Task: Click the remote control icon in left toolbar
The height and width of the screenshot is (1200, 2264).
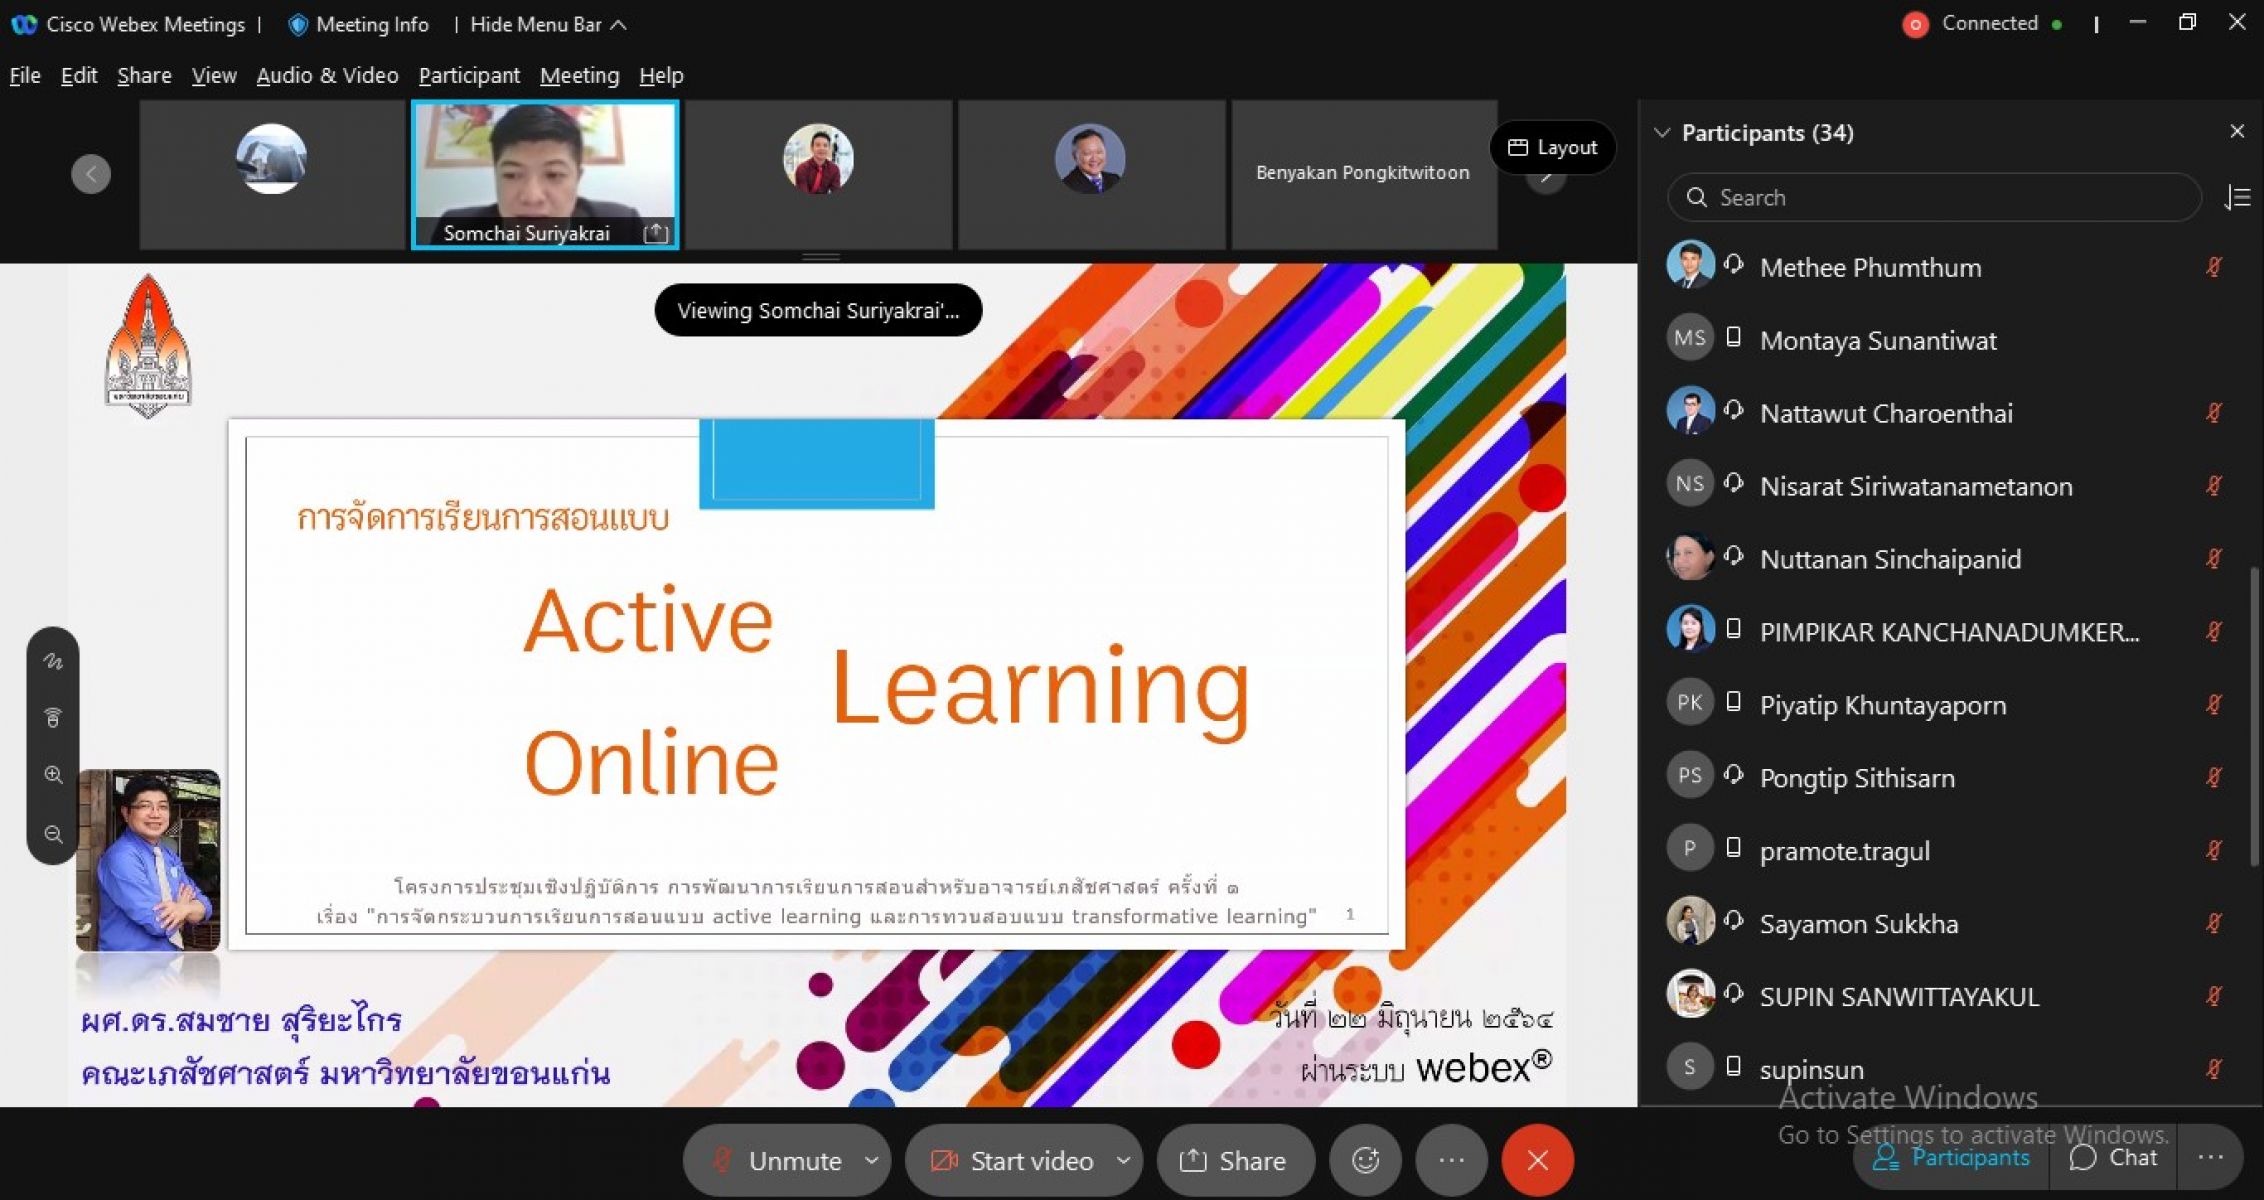Action: pyautogui.click(x=53, y=717)
